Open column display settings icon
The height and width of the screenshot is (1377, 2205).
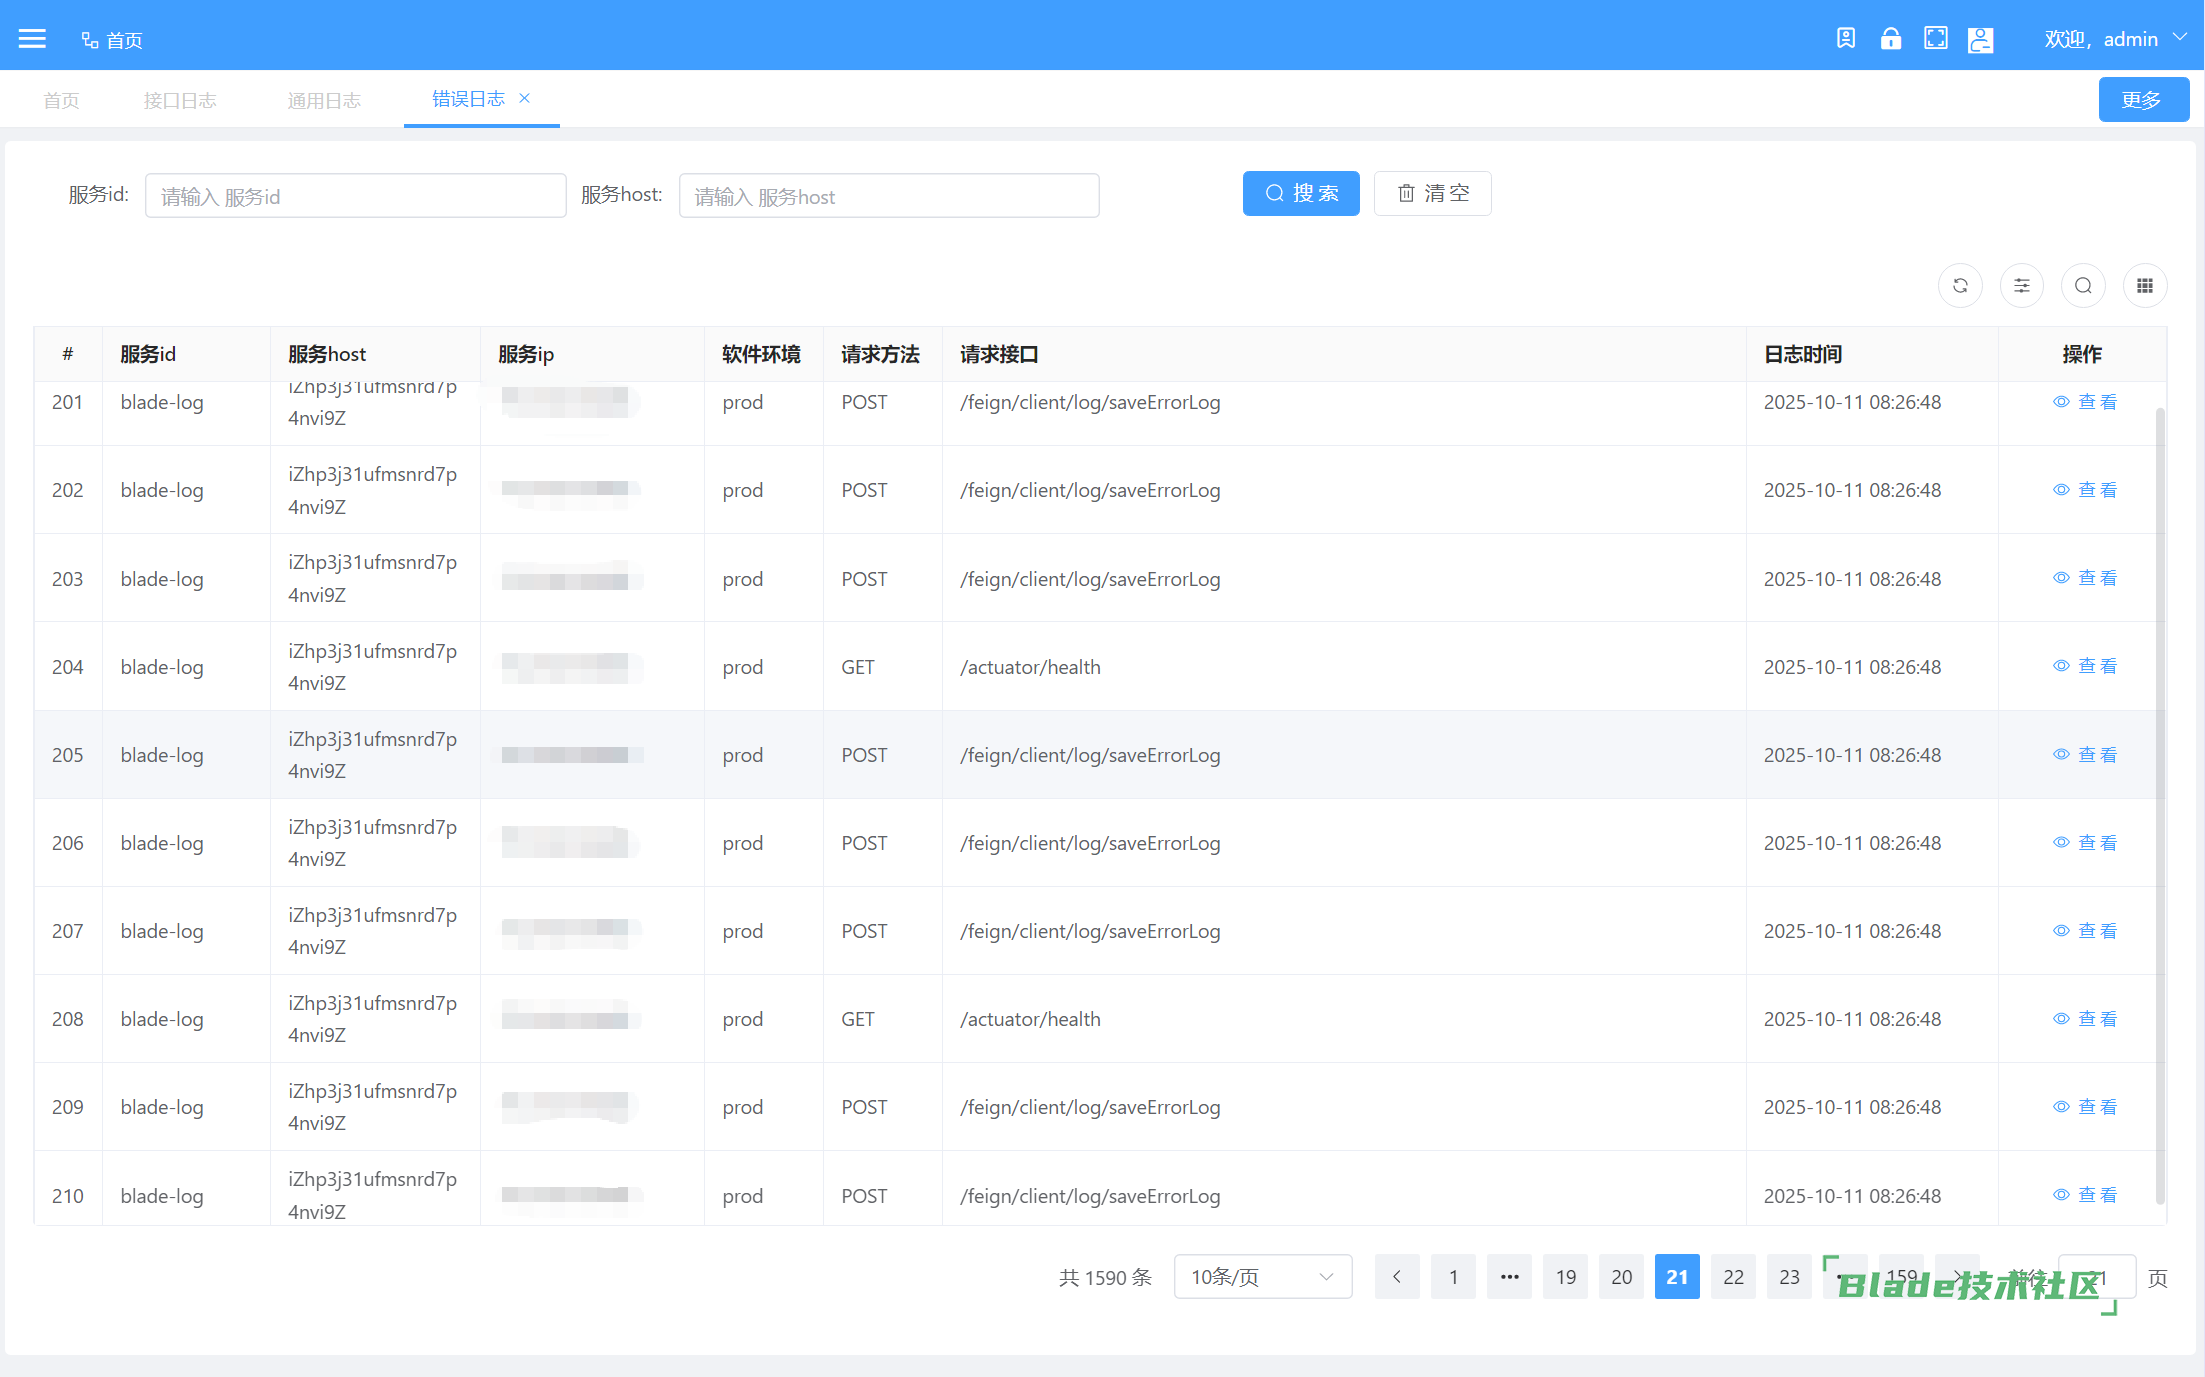pyautogui.click(x=2021, y=286)
